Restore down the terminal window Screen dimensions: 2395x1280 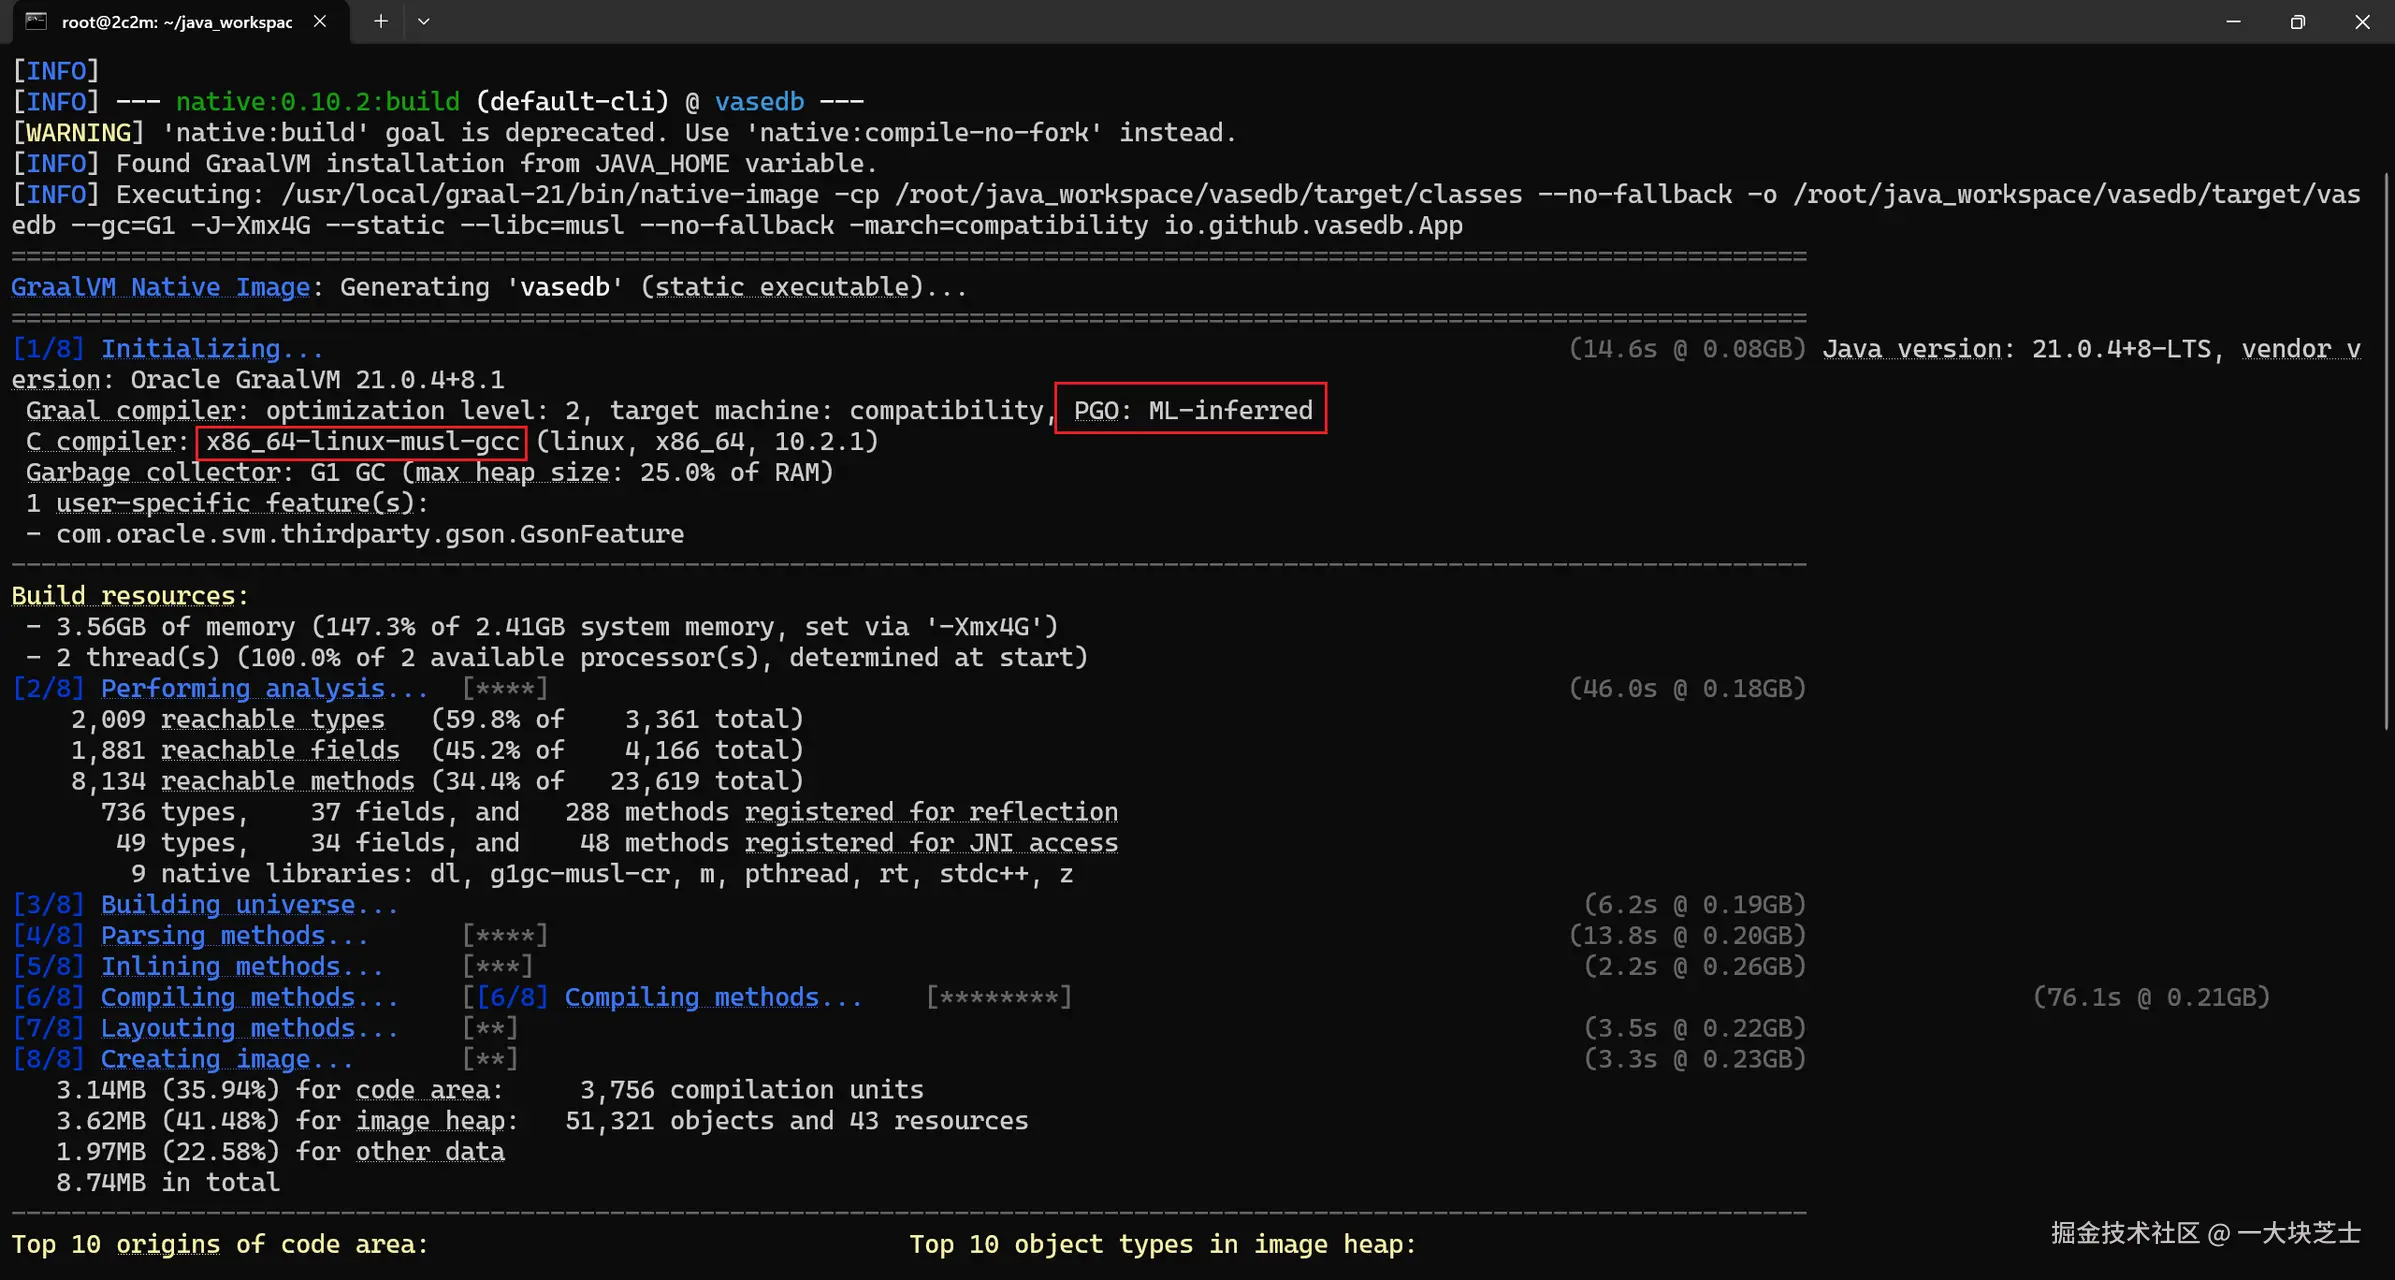click(2298, 21)
